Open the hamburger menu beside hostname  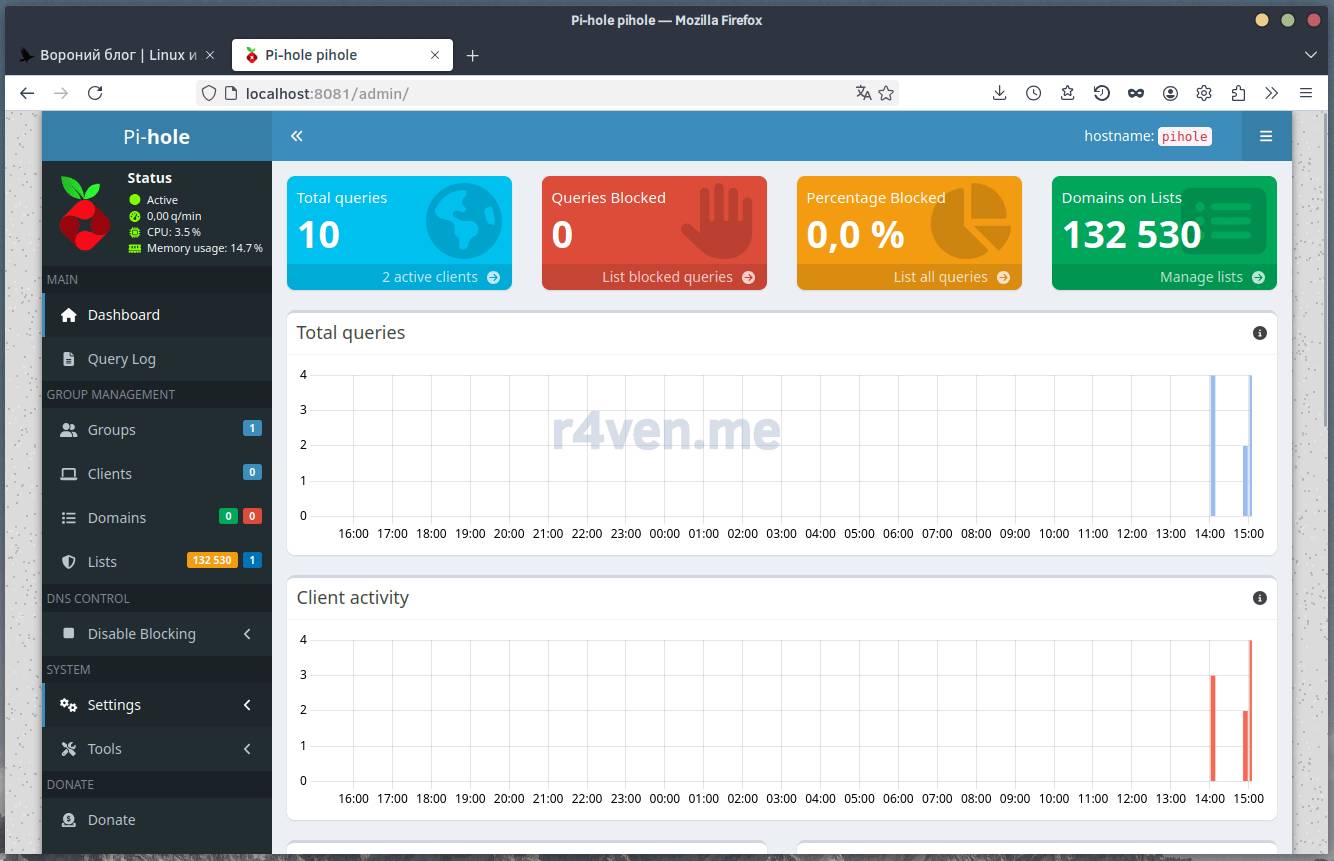coord(1265,136)
